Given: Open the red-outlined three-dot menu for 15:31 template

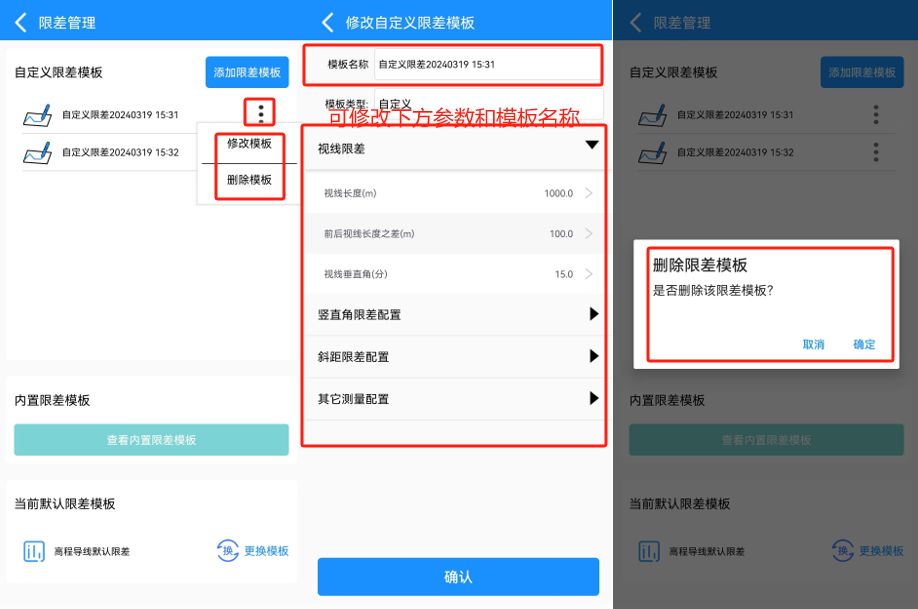Looking at the screenshot, I should 261,113.
